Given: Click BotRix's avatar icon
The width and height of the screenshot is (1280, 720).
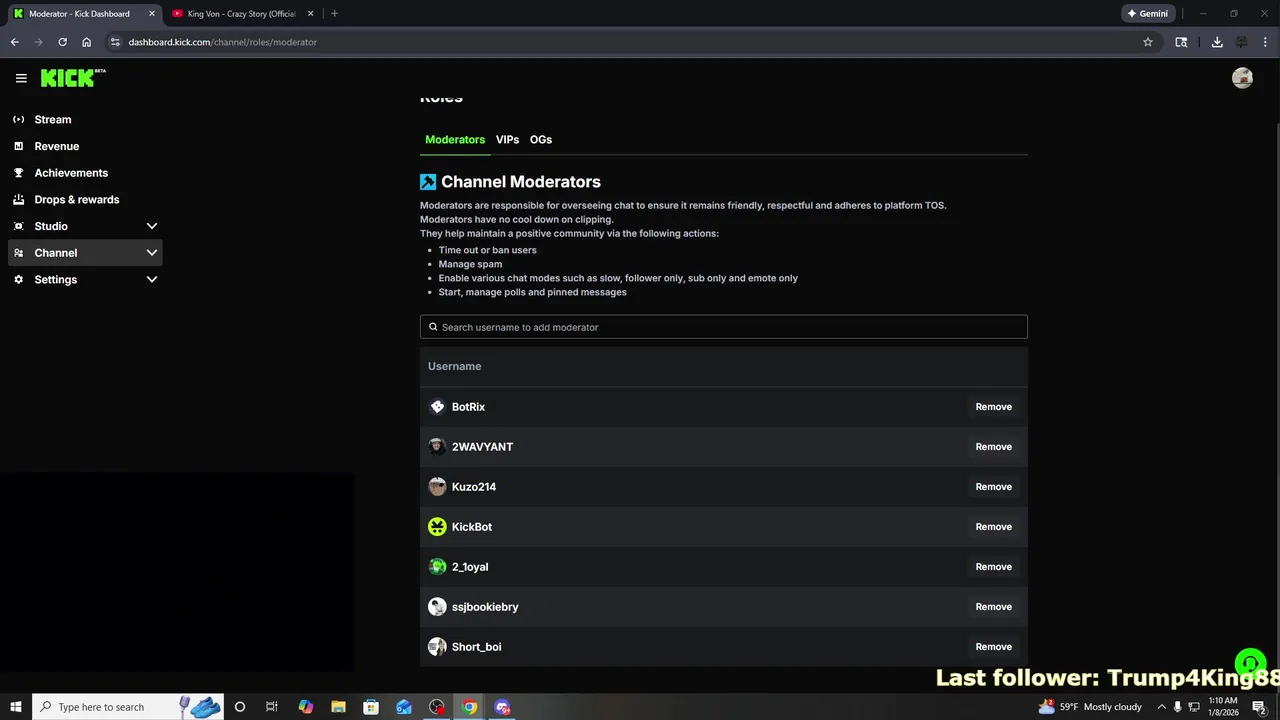Looking at the screenshot, I should click(x=437, y=407).
